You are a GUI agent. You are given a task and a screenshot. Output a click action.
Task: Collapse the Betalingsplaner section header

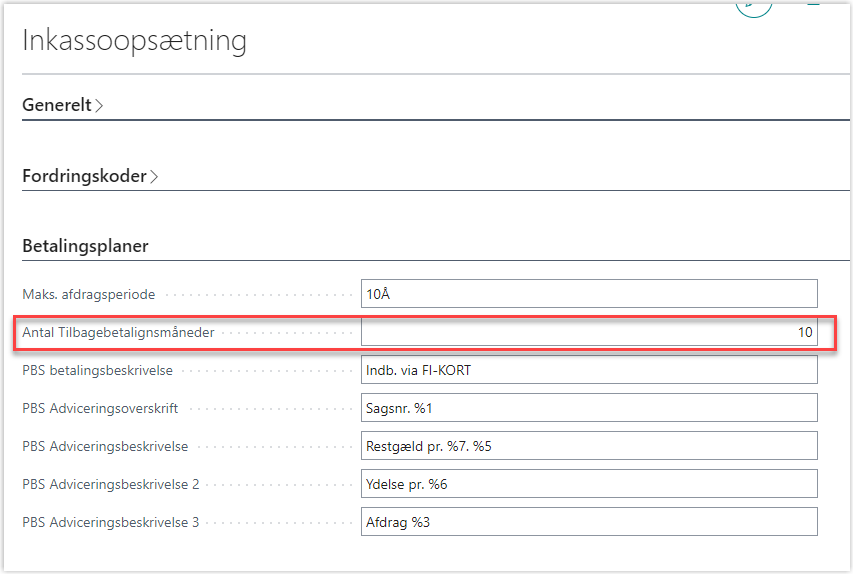tap(86, 246)
